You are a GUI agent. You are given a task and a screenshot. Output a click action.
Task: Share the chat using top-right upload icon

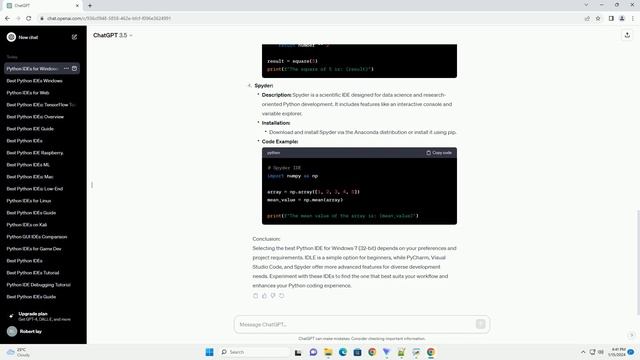pyautogui.click(x=627, y=36)
